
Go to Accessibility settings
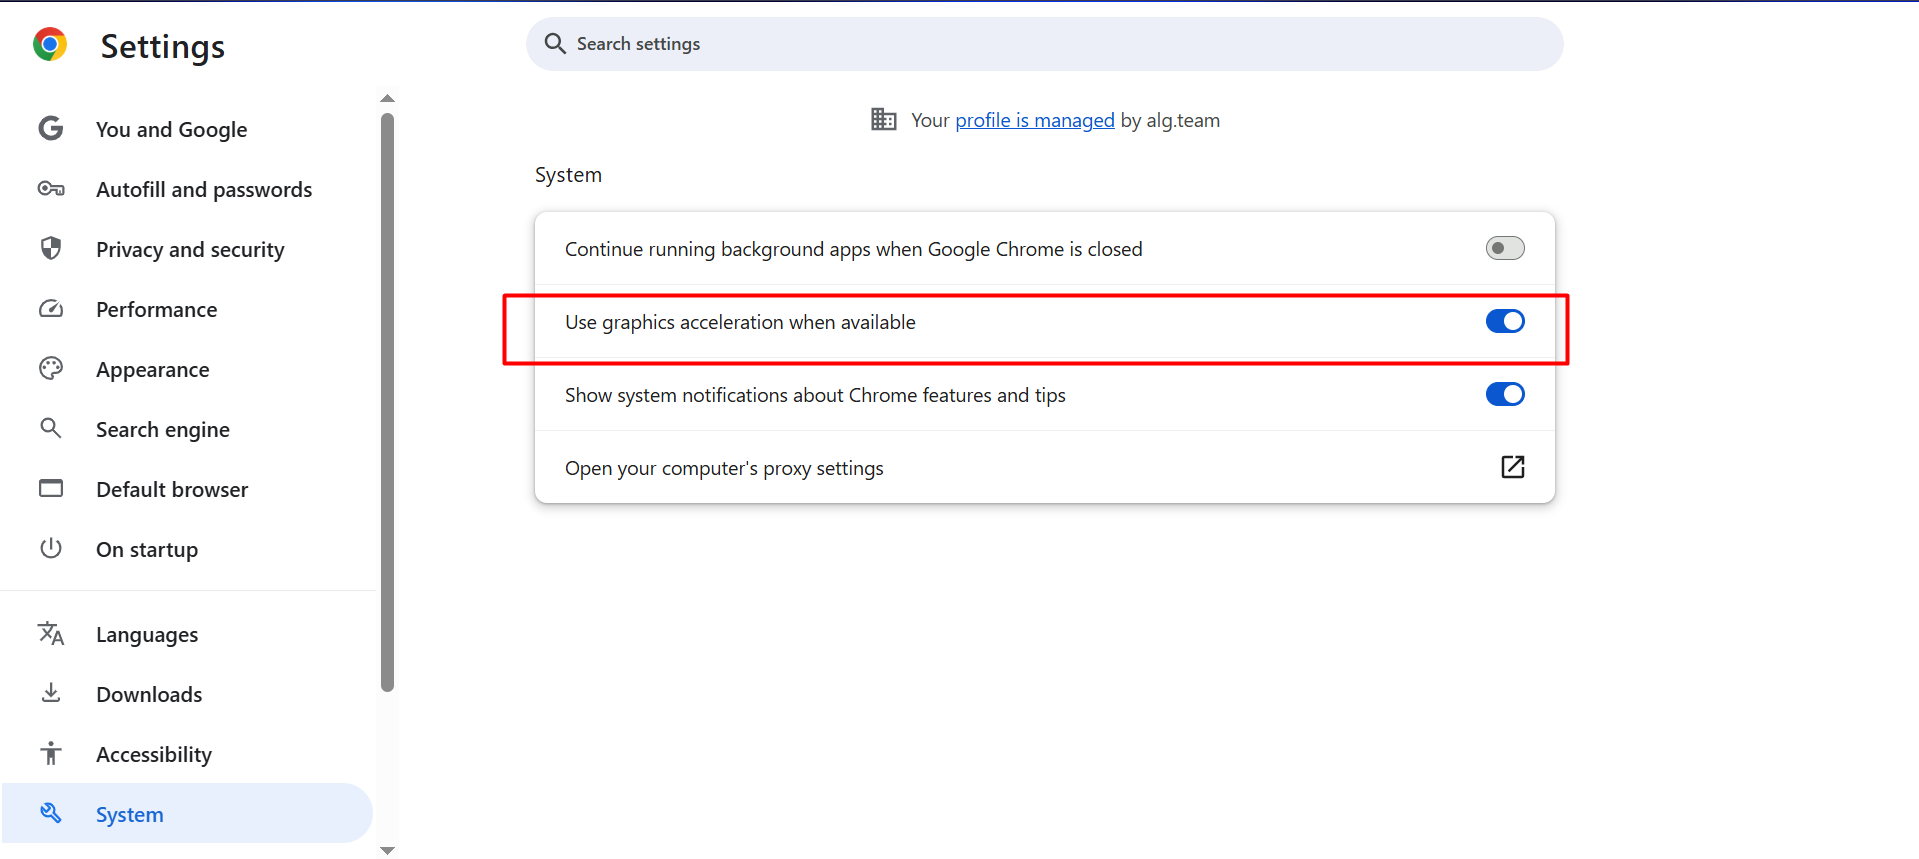(154, 754)
